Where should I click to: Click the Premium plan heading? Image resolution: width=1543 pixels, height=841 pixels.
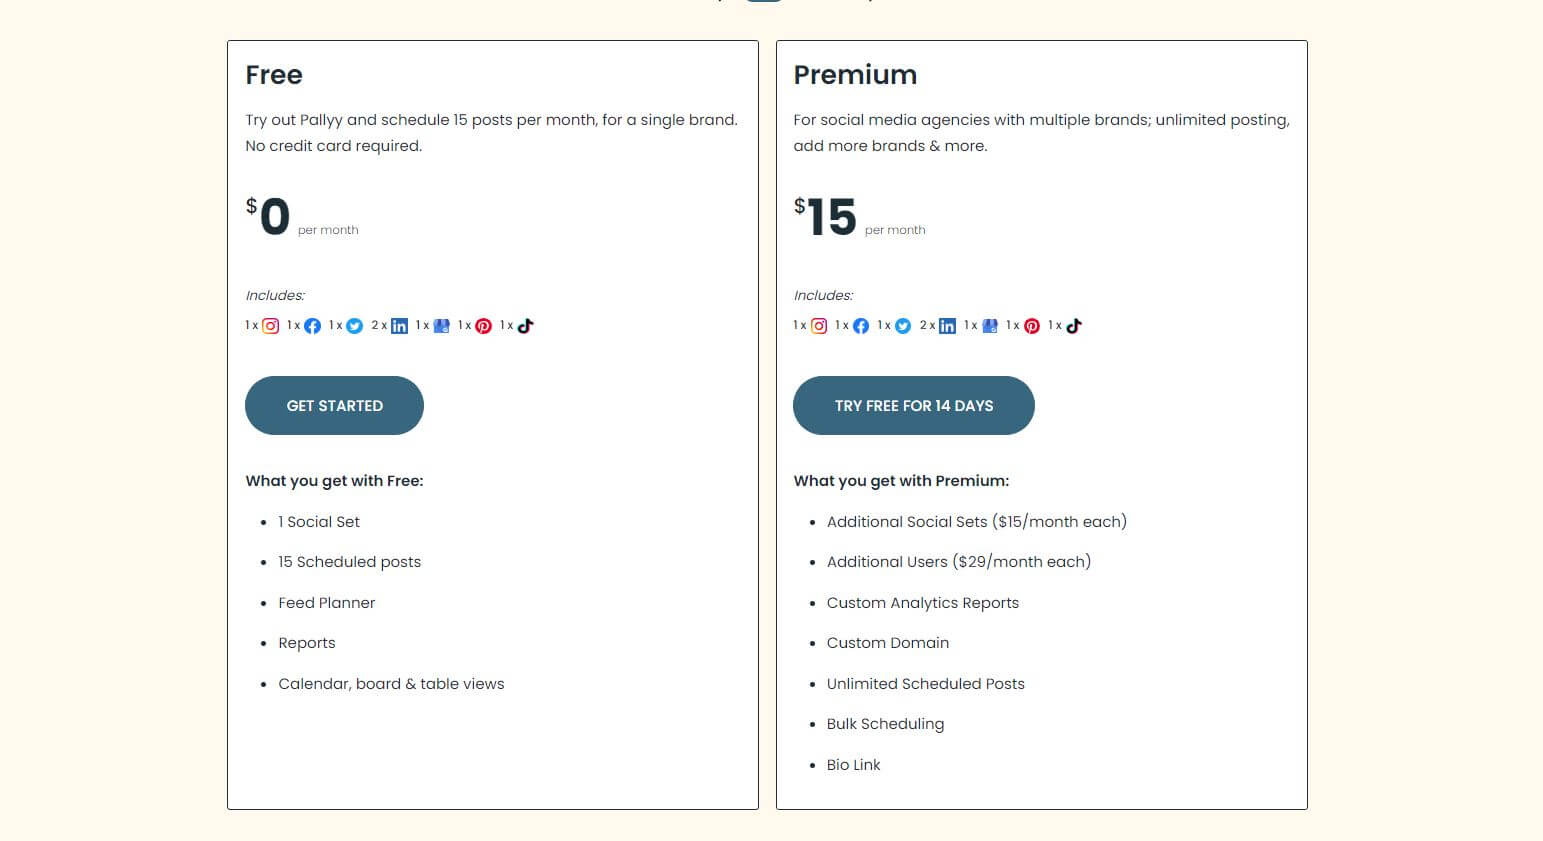[855, 75]
